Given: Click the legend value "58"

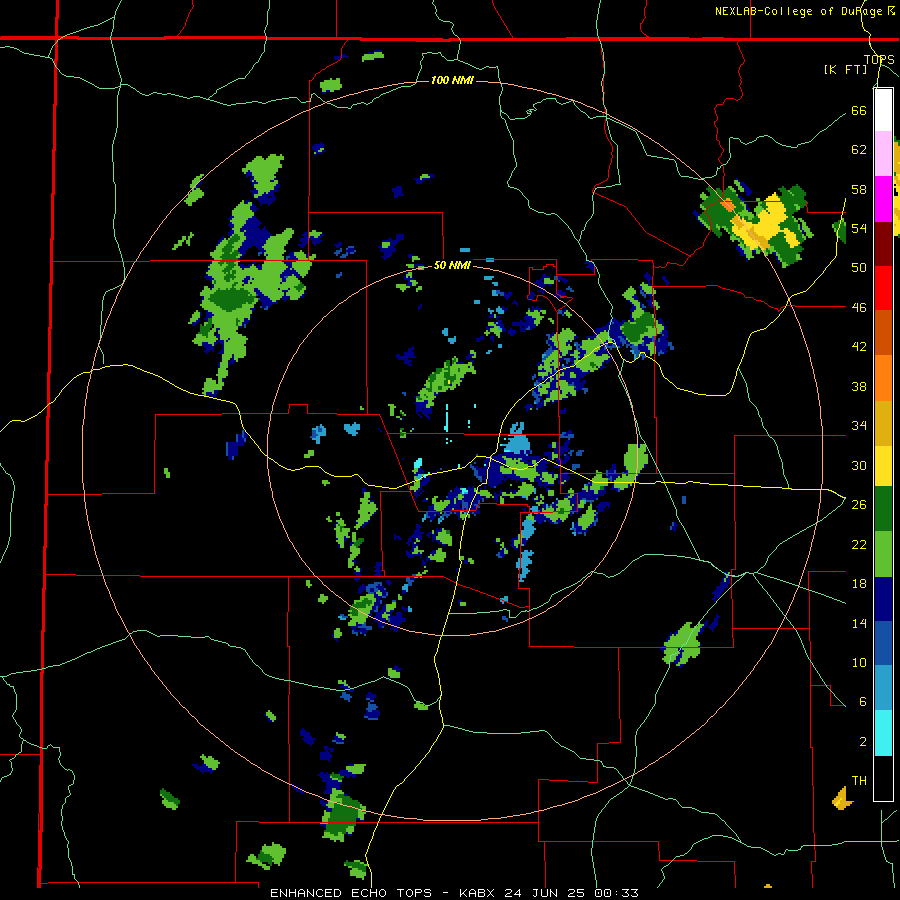Looking at the screenshot, I should pos(859,189).
